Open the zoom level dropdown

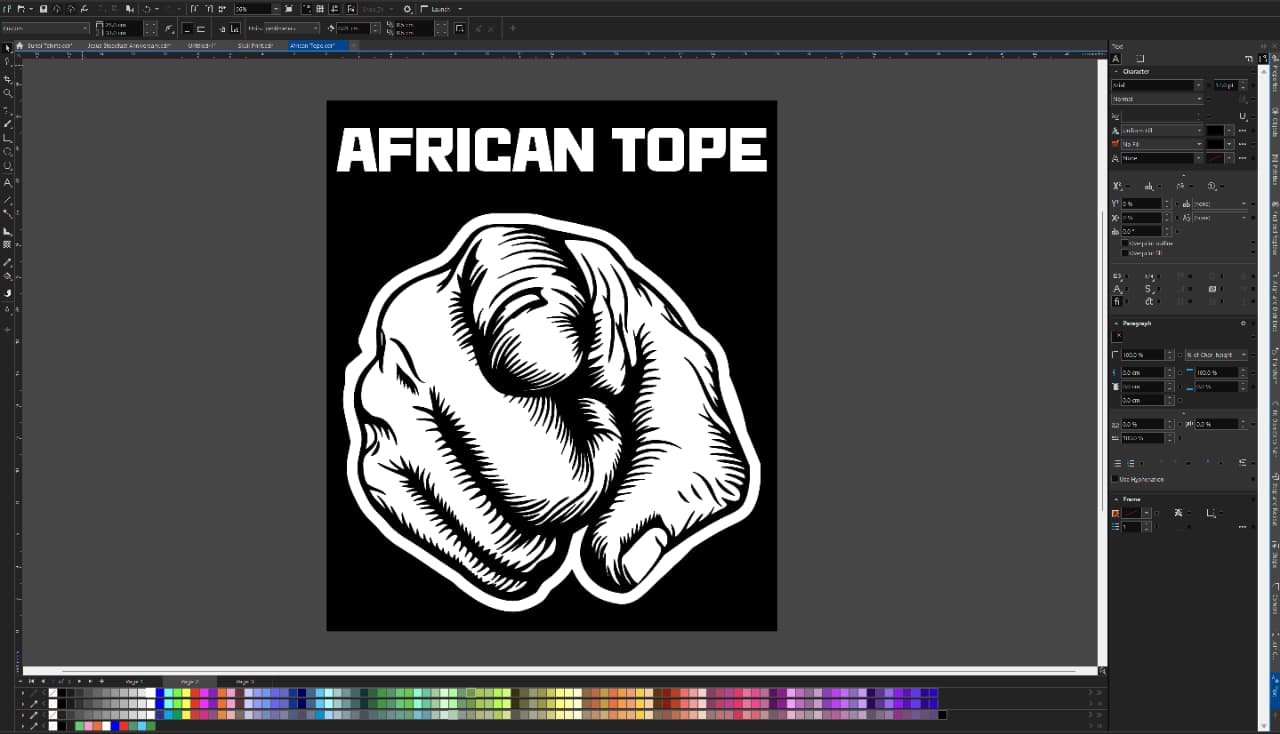point(276,9)
